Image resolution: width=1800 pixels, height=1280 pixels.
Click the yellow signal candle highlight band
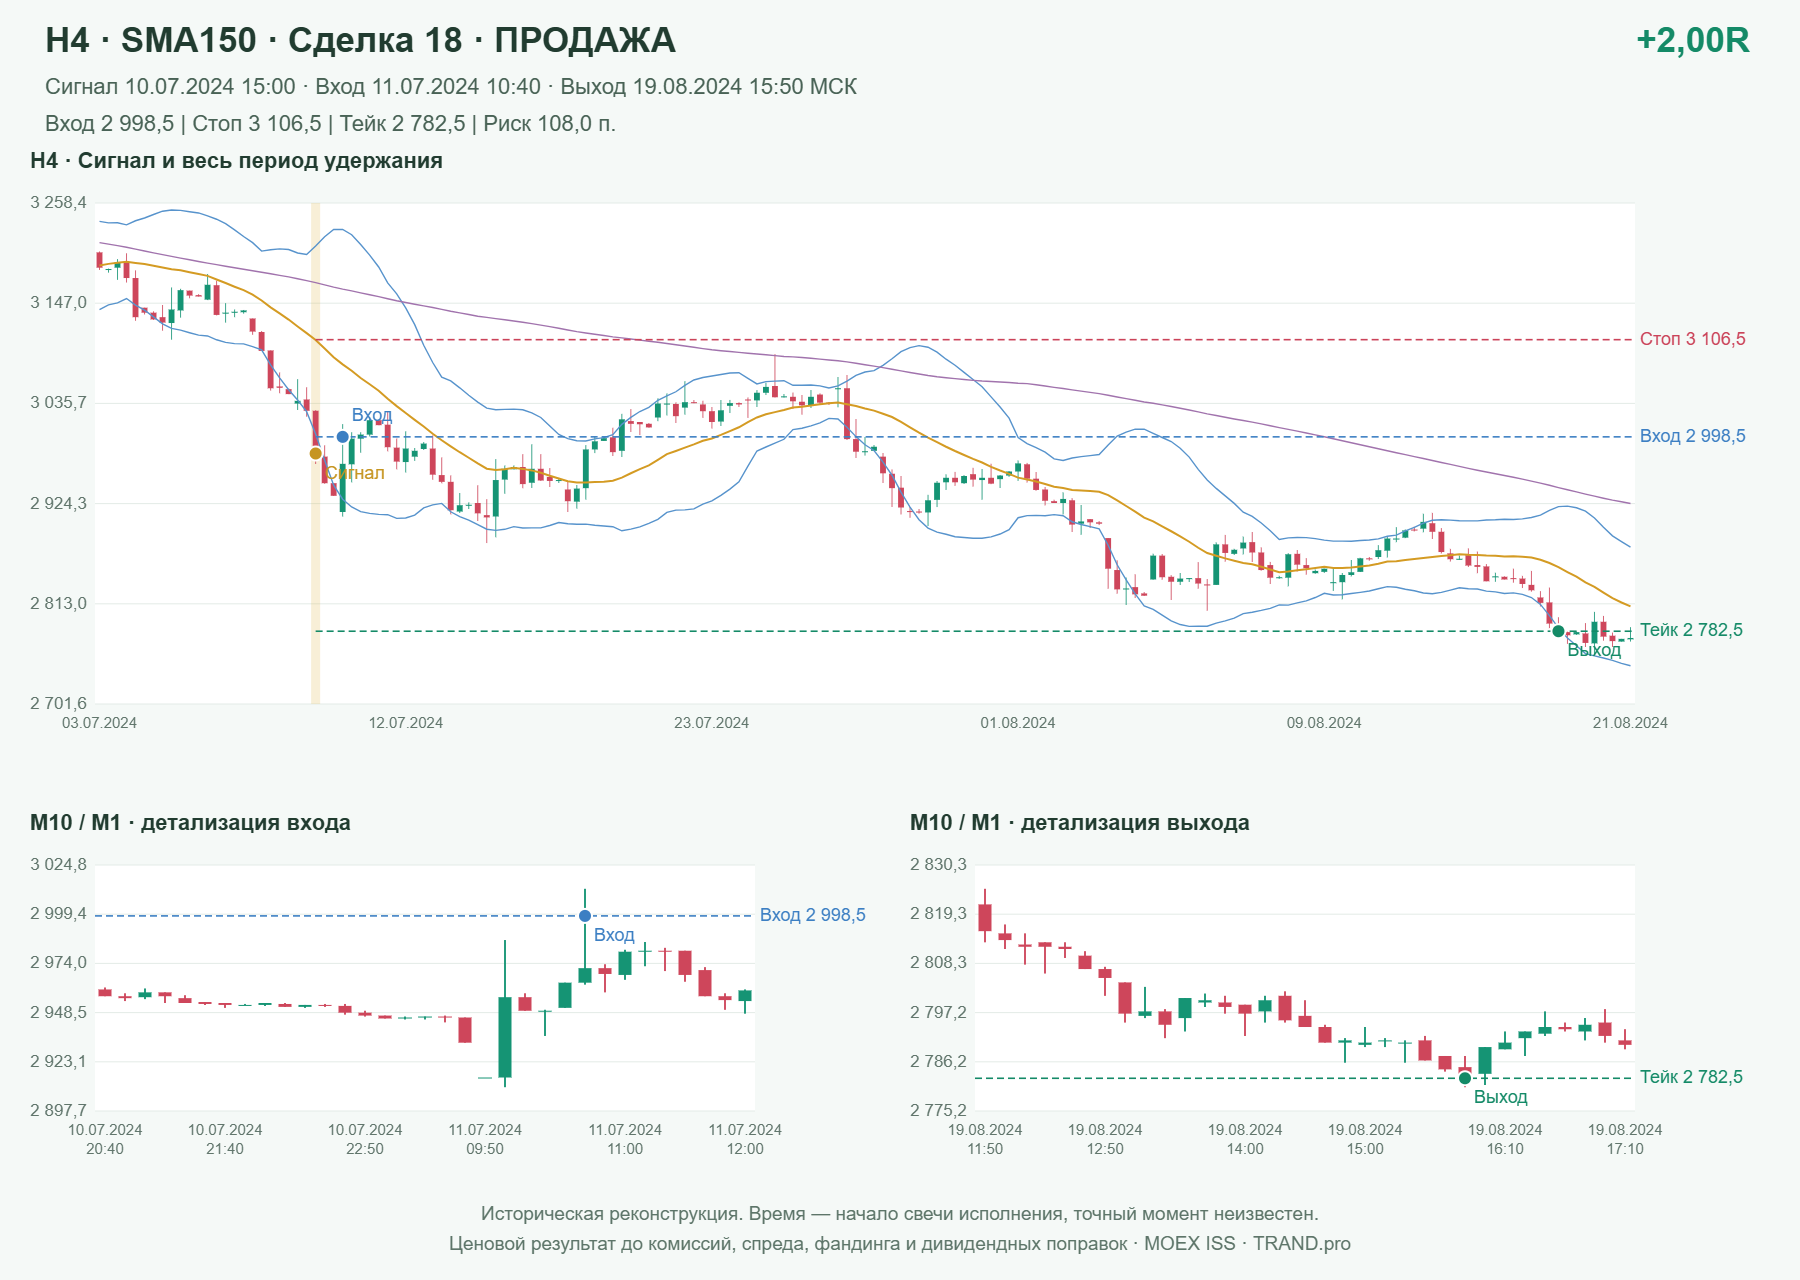pyautogui.click(x=315, y=453)
